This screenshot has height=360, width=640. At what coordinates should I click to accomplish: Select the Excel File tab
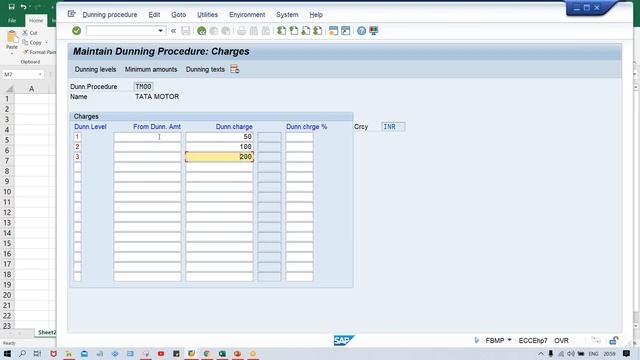12,20
